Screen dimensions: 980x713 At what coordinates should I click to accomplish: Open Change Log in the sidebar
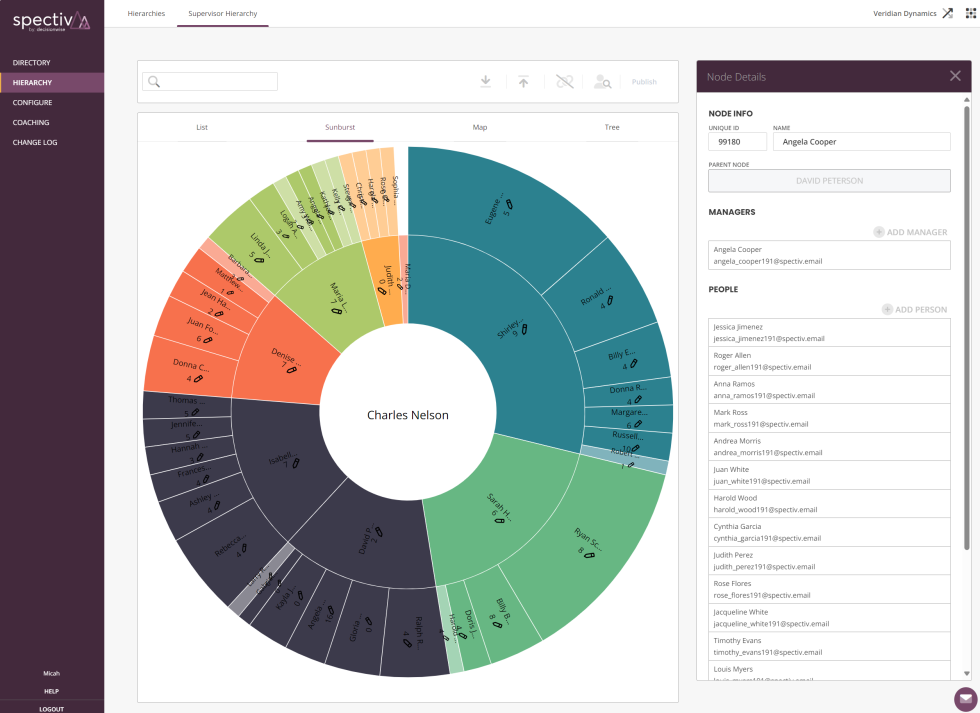35,143
